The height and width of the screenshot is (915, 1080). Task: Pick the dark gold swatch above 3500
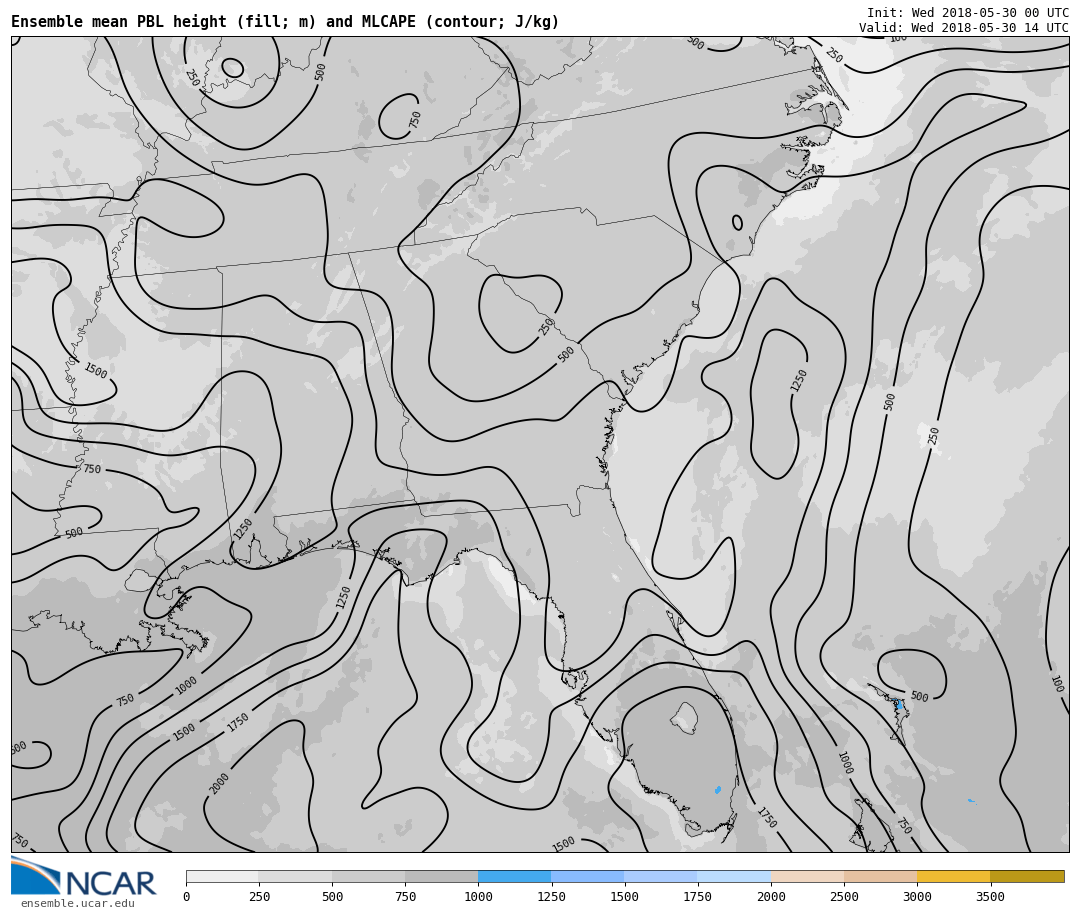(x=1027, y=876)
